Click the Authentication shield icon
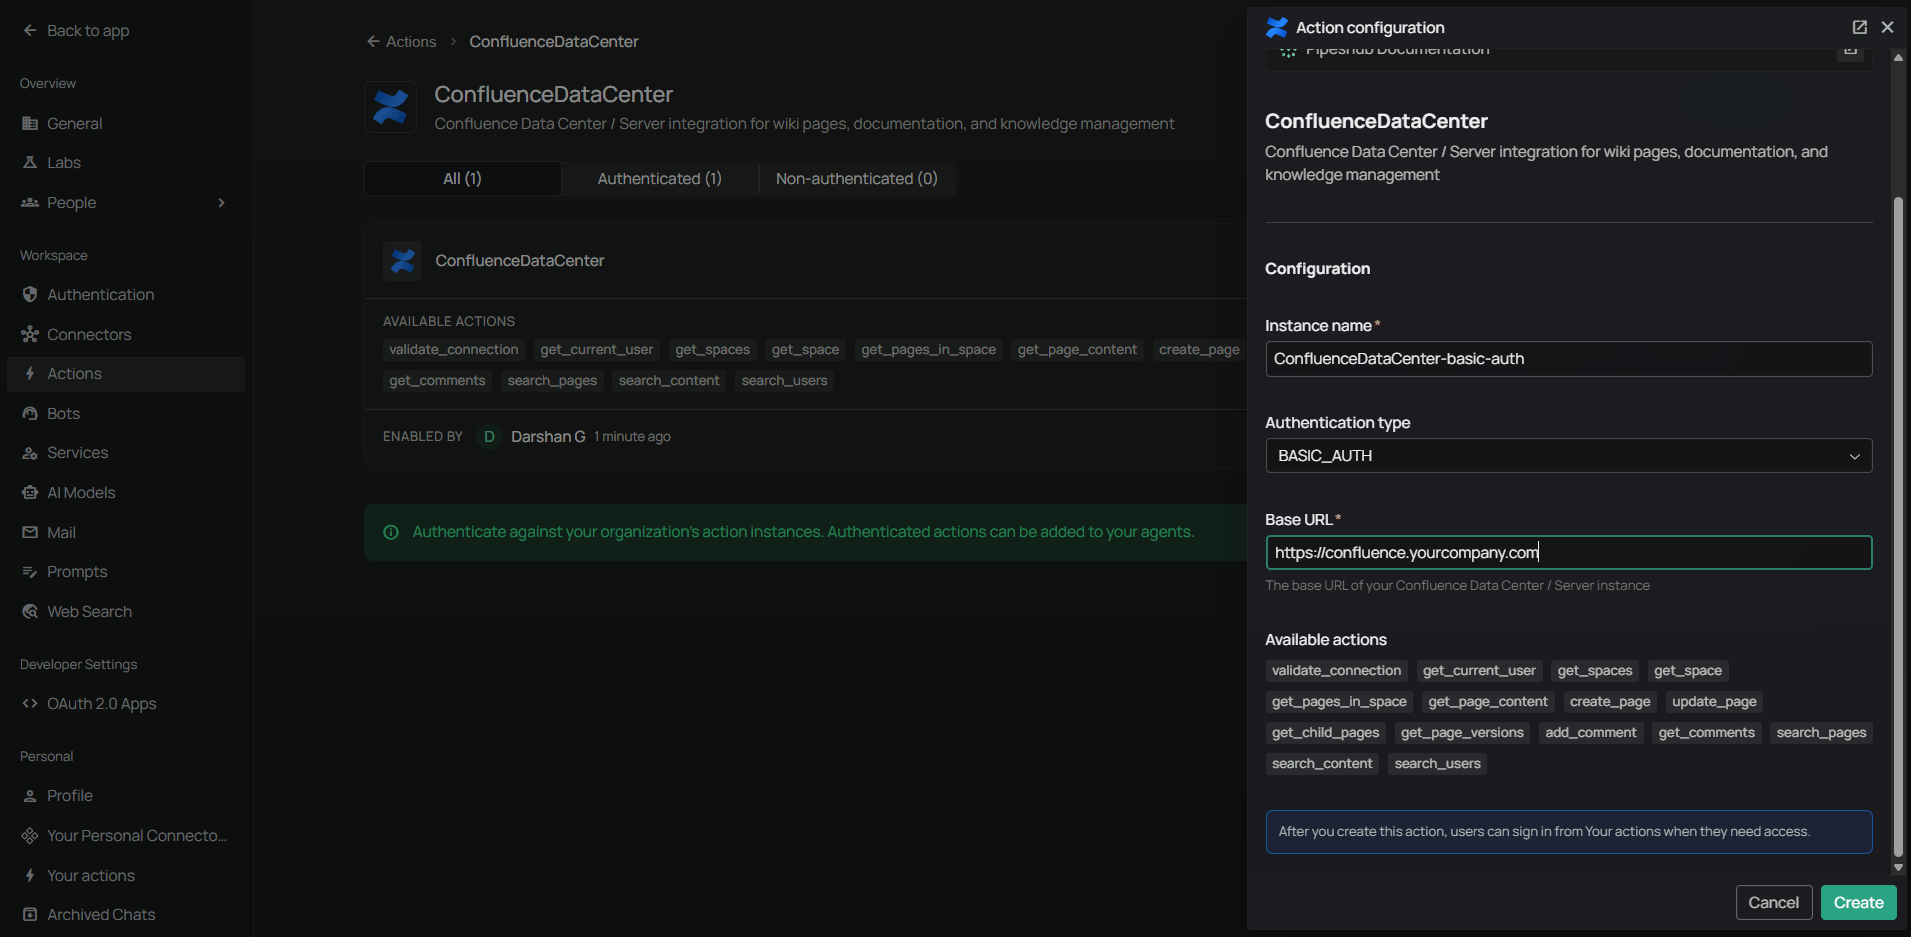The width and height of the screenshot is (1911, 937). [x=30, y=295]
